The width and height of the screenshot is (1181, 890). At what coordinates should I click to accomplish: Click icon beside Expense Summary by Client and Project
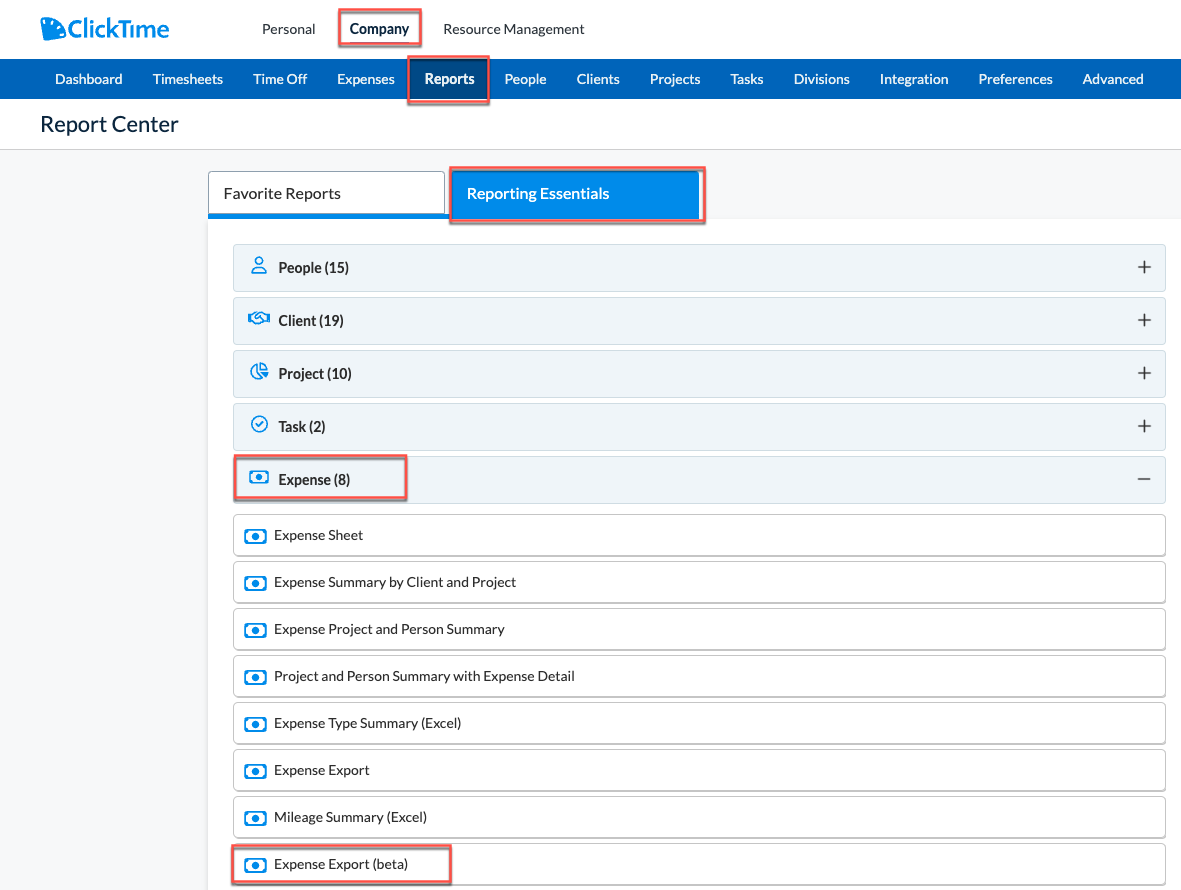[x=255, y=584]
